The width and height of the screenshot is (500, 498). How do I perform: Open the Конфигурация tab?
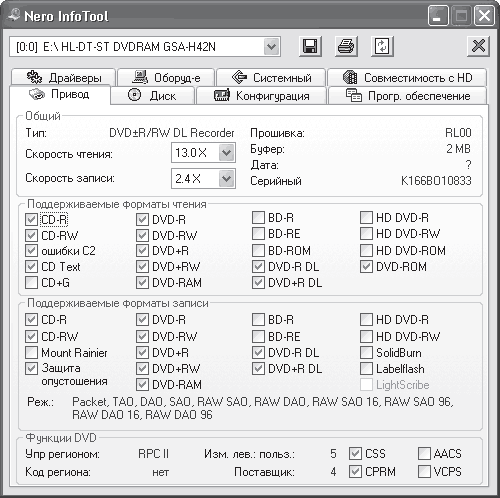261,96
